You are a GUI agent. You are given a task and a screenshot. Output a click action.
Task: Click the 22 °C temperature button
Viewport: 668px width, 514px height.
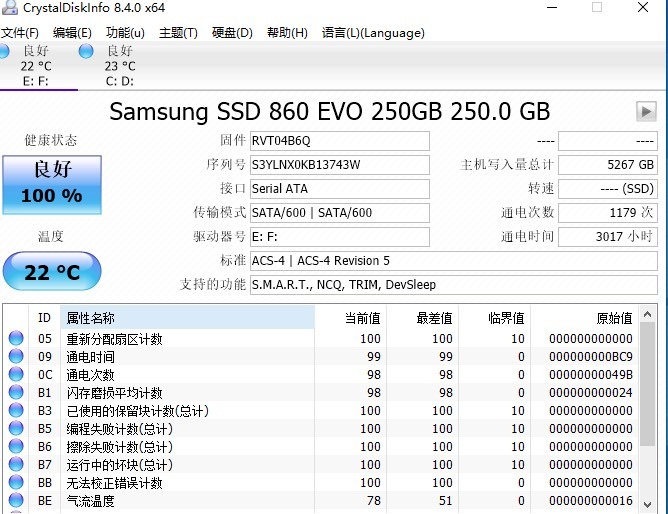52,272
